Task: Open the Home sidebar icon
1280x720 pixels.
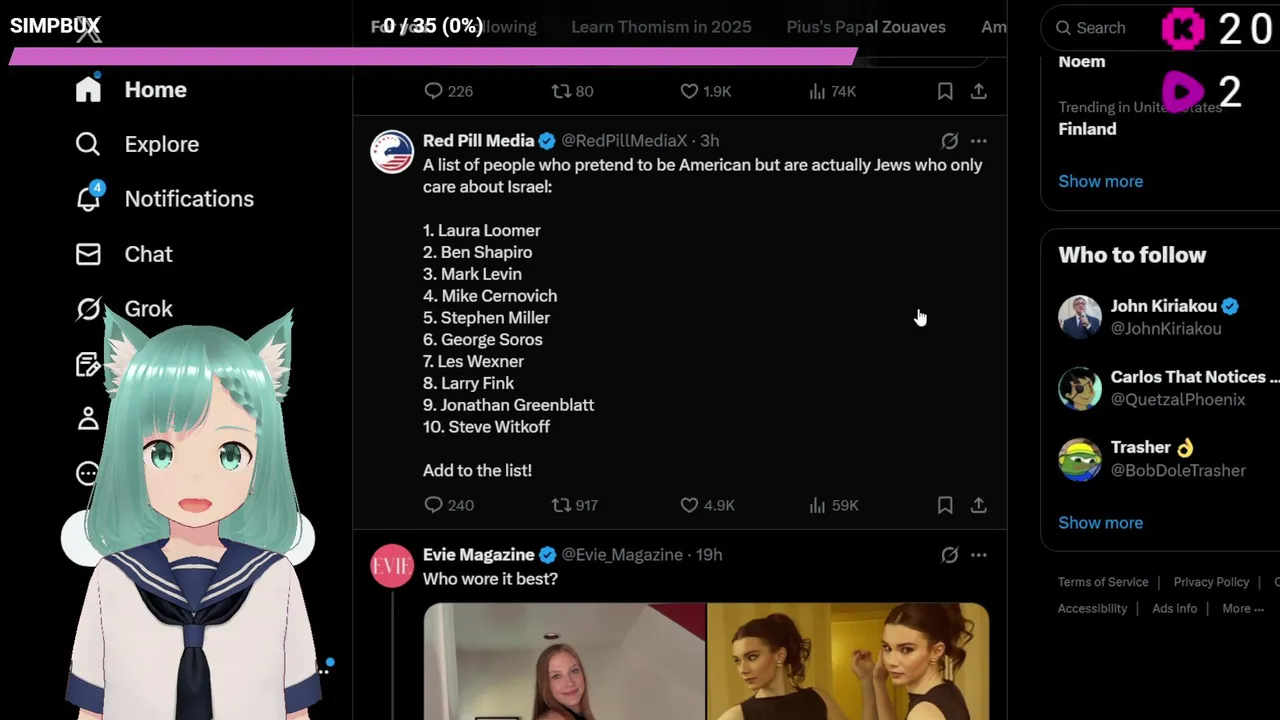Action: (88, 89)
